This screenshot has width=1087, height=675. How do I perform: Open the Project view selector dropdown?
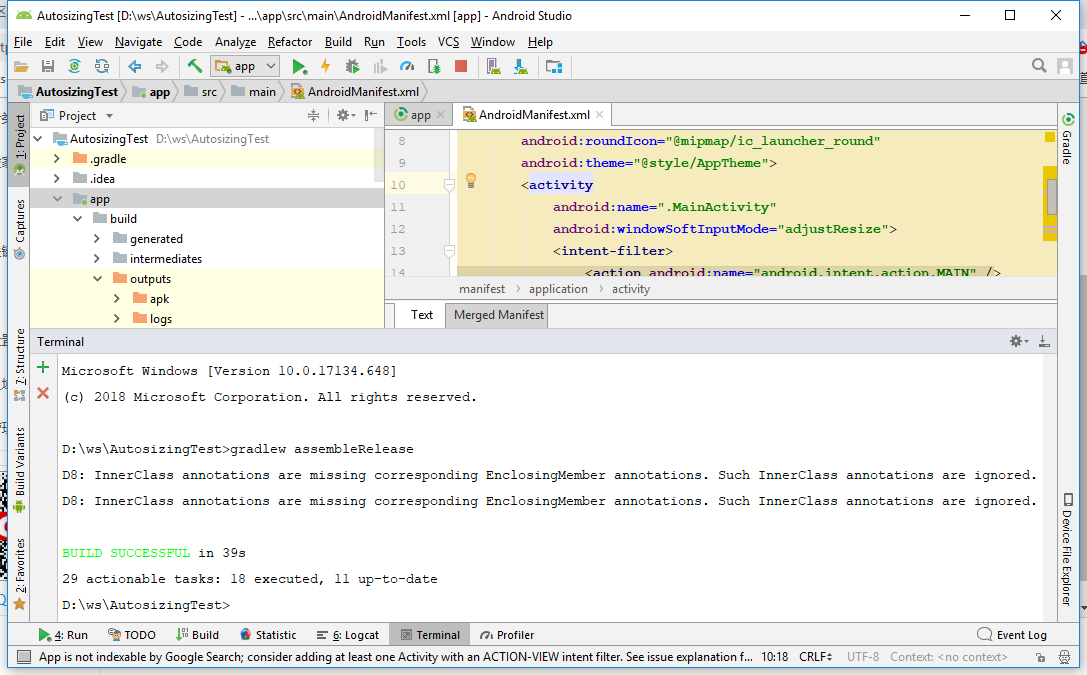click(76, 116)
